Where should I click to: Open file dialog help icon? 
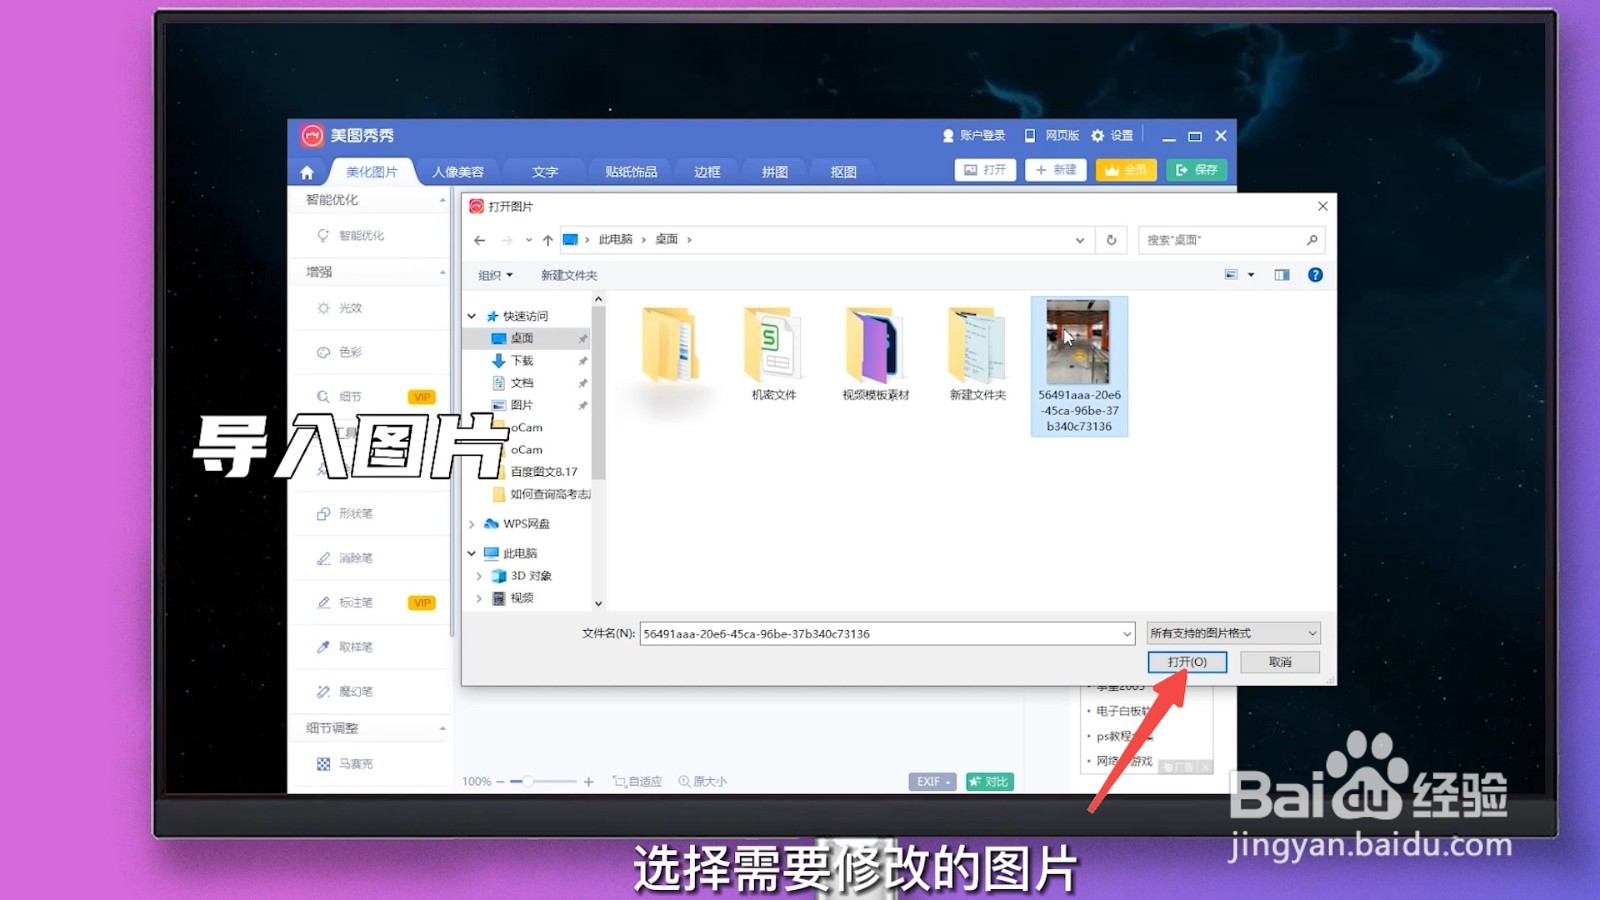[x=1315, y=275]
